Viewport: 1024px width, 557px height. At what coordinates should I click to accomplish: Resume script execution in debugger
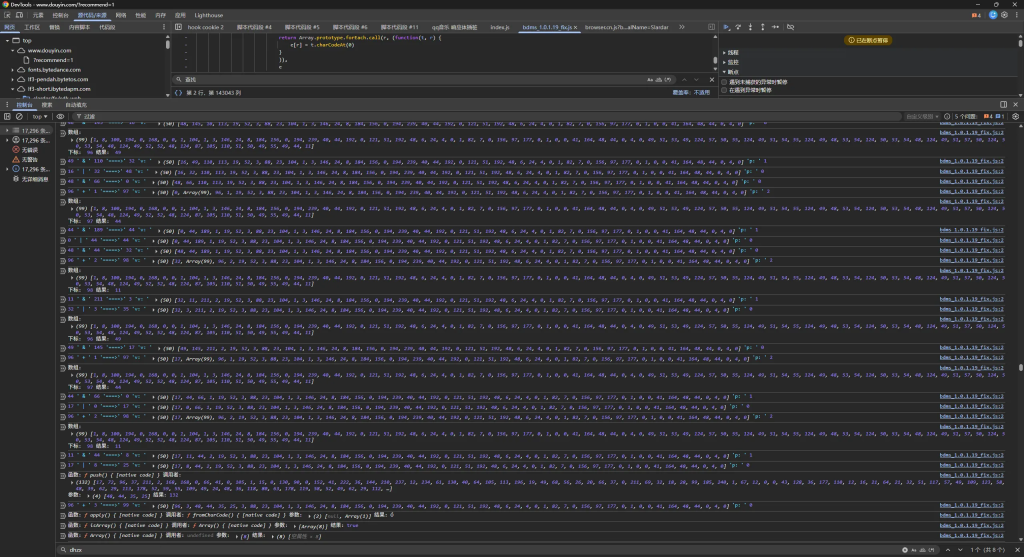(x=725, y=28)
